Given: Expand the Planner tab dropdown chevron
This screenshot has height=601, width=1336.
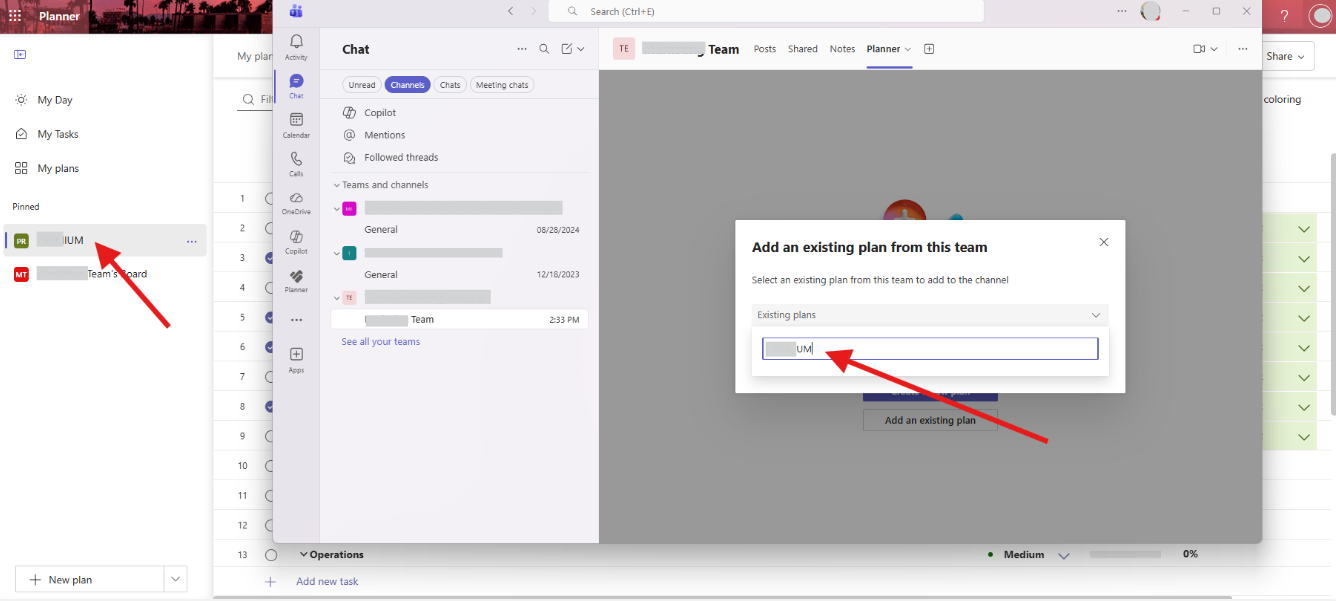Looking at the screenshot, I should click(908, 49).
